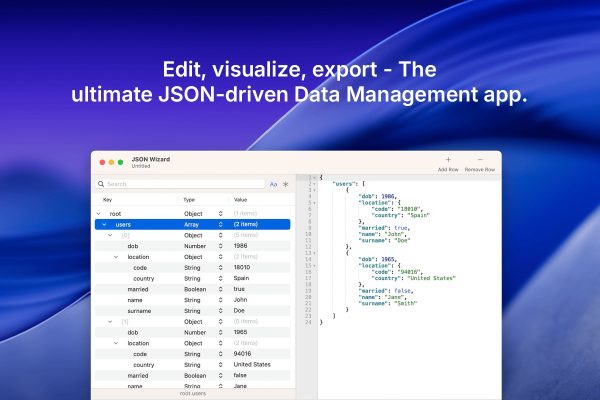Click the Add Row plus icon
The width and height of the screenshot is (600, 400).
click(448, 160)
